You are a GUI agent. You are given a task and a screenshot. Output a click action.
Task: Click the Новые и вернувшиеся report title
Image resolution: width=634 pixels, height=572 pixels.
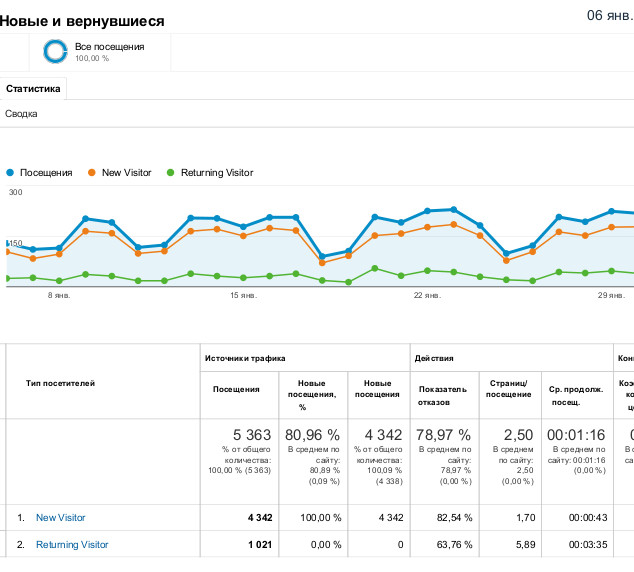click(83, 21)
